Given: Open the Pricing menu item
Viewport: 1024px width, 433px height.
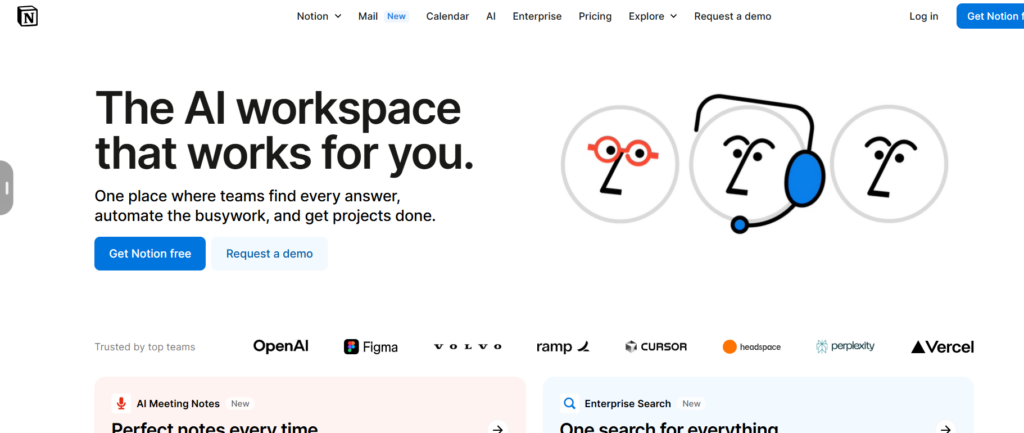Looking at the screenshot, I should [x=595, y=16].
